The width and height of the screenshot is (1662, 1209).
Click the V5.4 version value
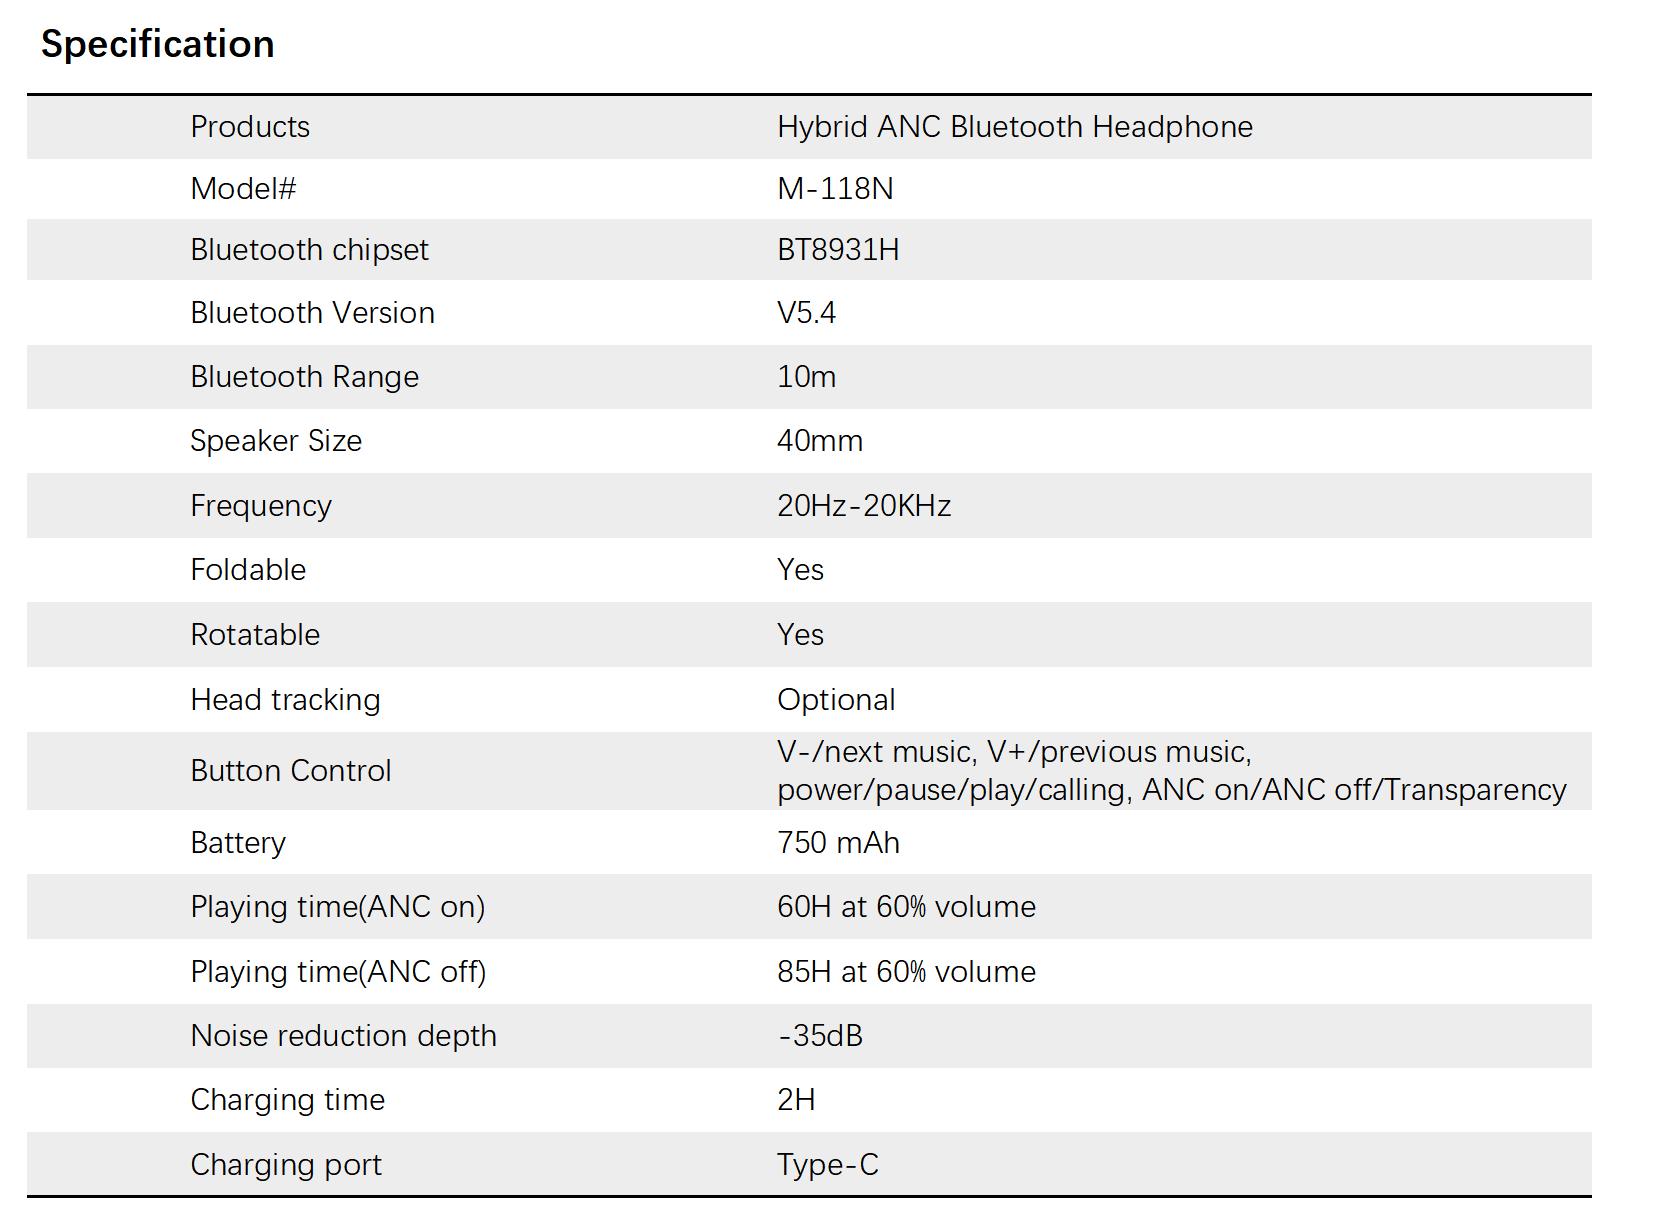806,313
